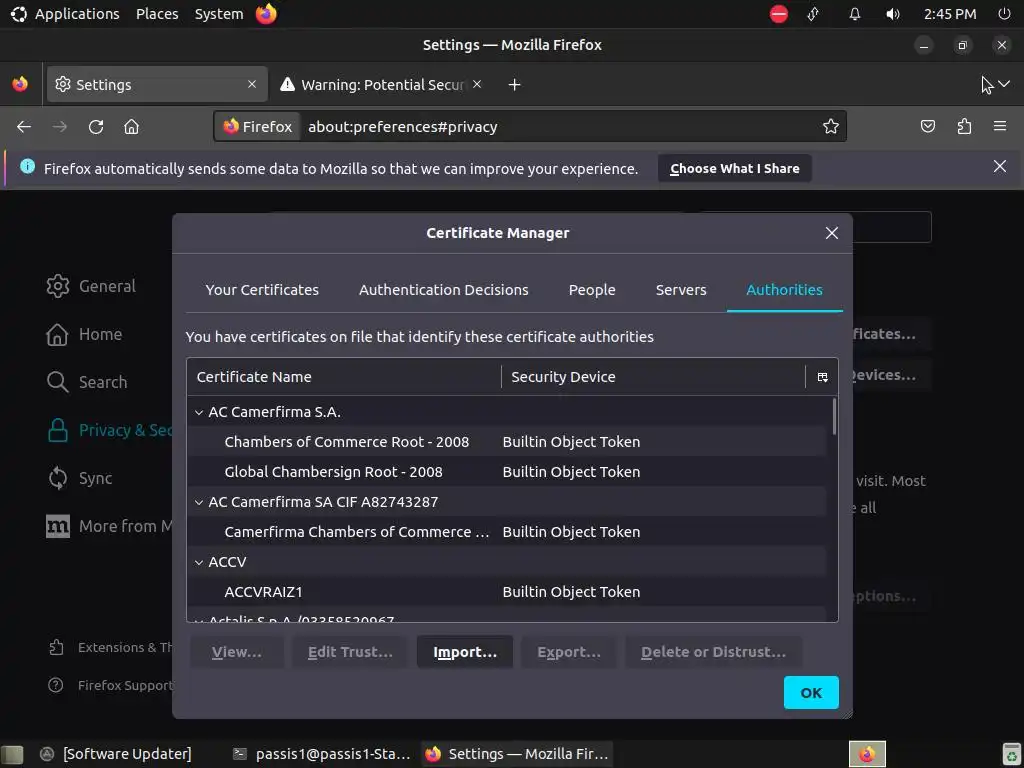Screen dimensions: 1024x768
Task: Click the View... button
Action: click(x=236, y=652)
